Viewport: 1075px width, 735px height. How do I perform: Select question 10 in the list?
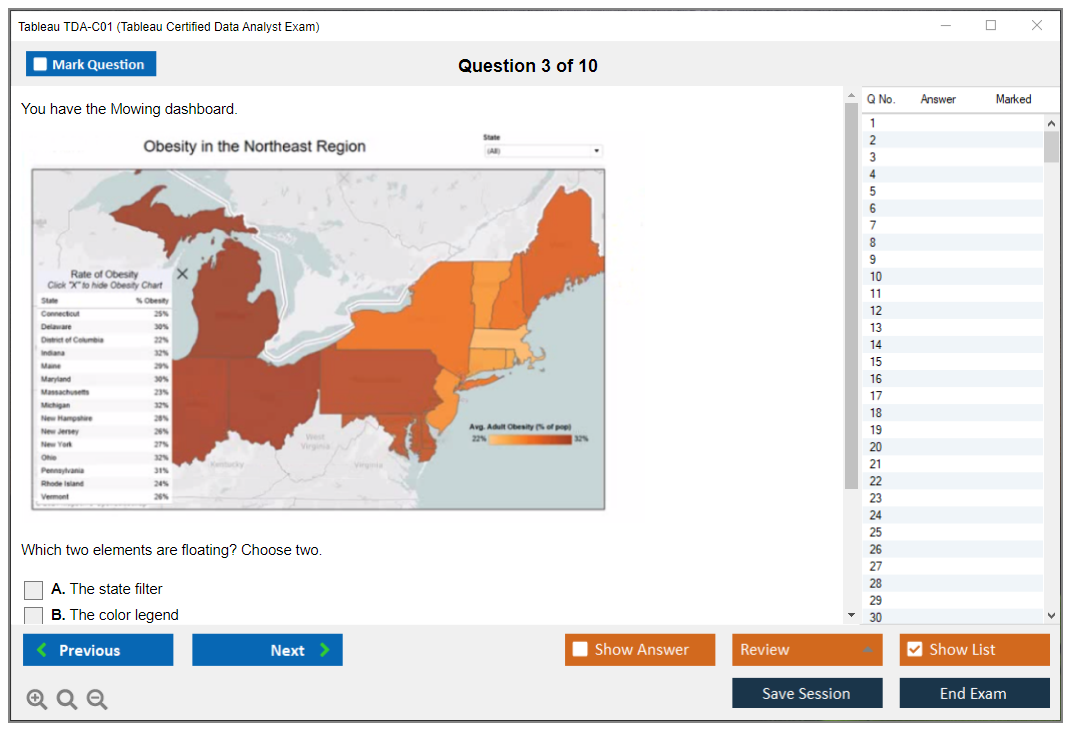tap(876, 277)
